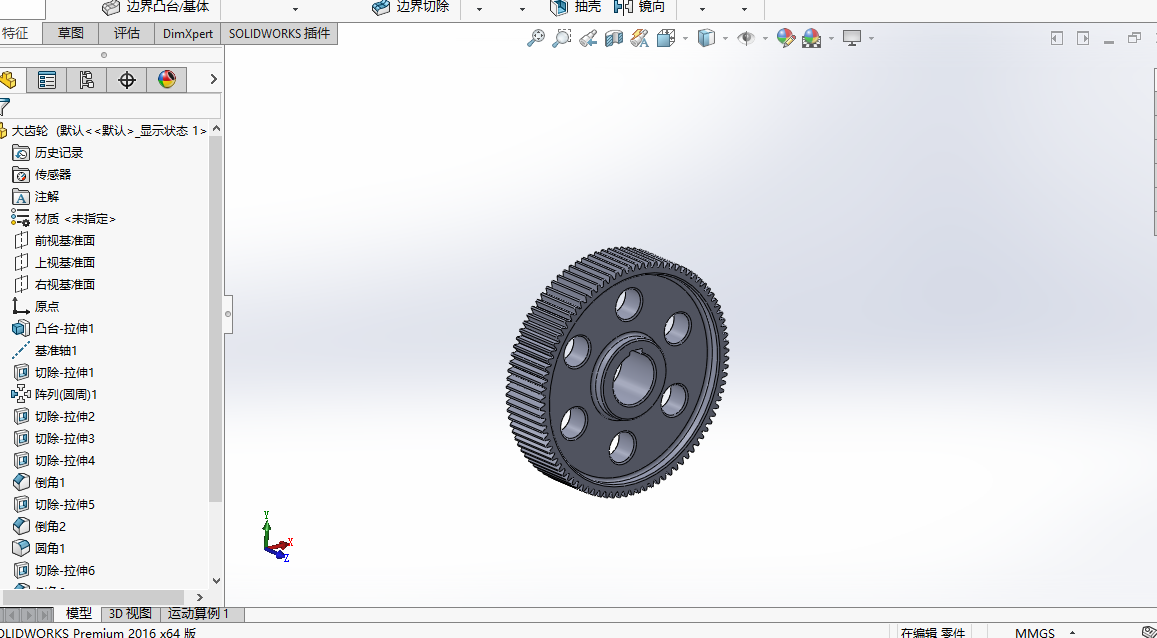Click the feature tree vertical scrollbar thumb
Screen dimensions: 1157x638
[215, 319]
